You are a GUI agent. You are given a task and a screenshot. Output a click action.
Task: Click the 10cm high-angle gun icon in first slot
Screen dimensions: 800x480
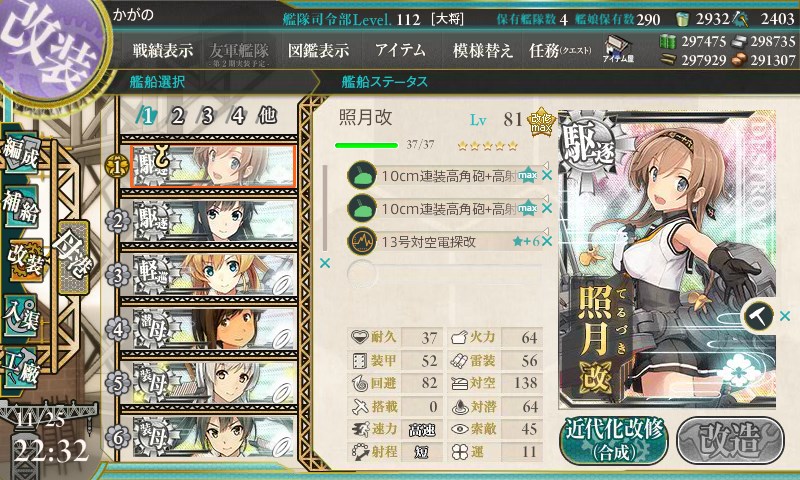(x=362, y=175)
